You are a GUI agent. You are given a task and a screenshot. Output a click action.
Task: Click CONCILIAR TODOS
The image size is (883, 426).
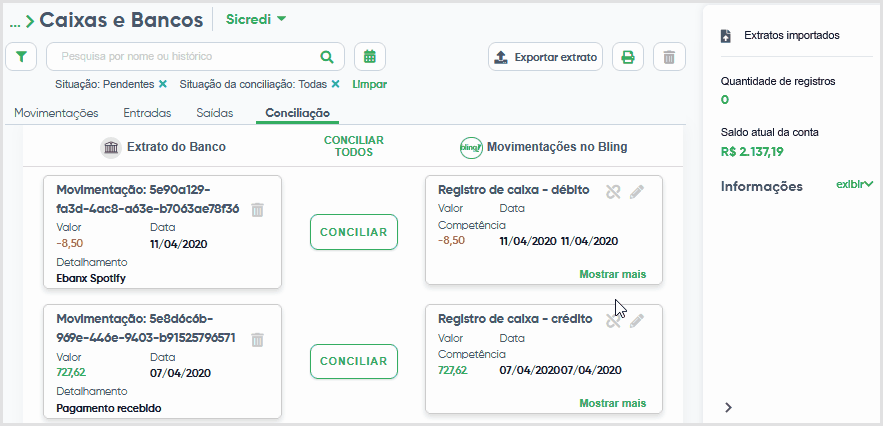pos(354,146)
